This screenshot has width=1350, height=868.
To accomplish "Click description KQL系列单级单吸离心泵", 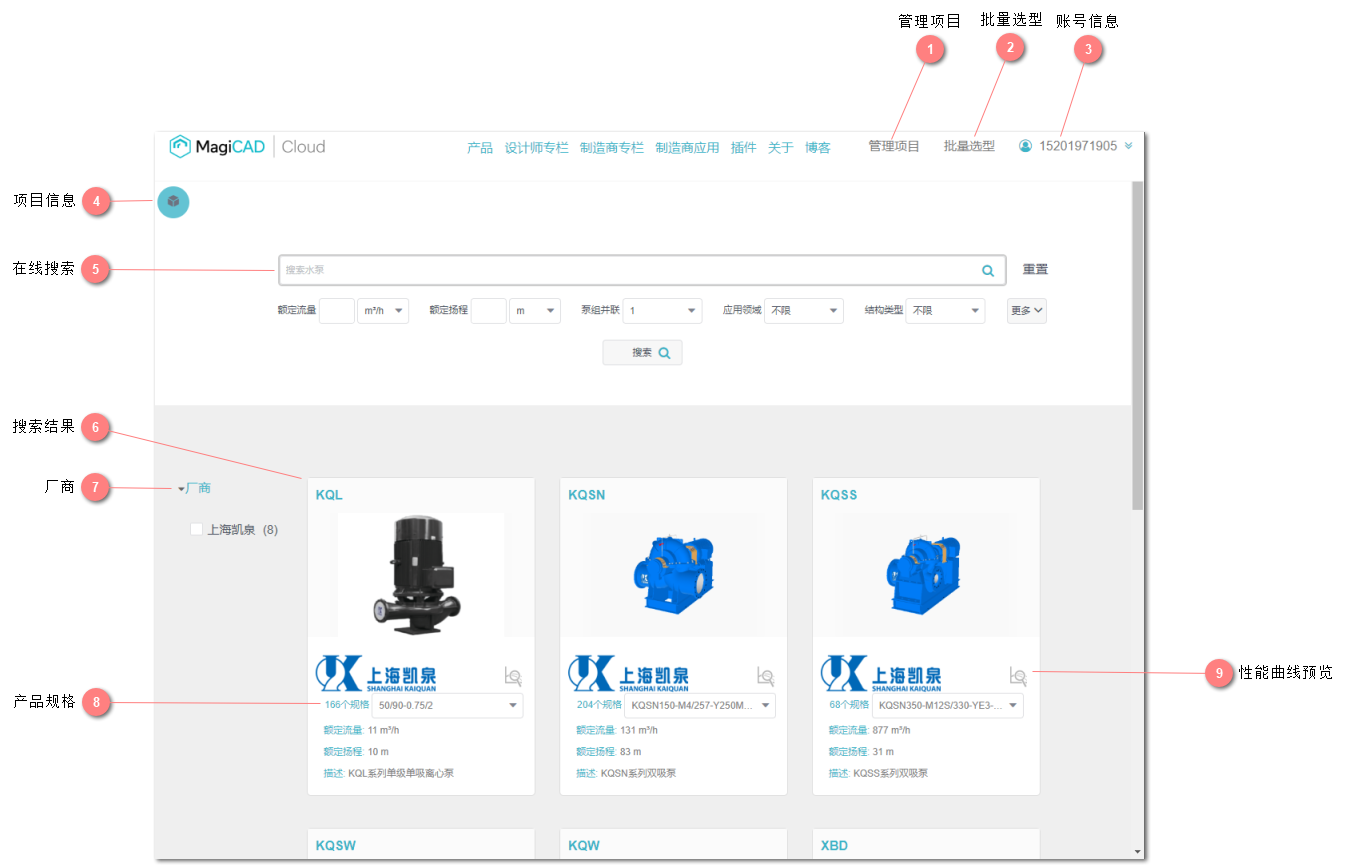I will pyautogui.click(x=401, y=774).
